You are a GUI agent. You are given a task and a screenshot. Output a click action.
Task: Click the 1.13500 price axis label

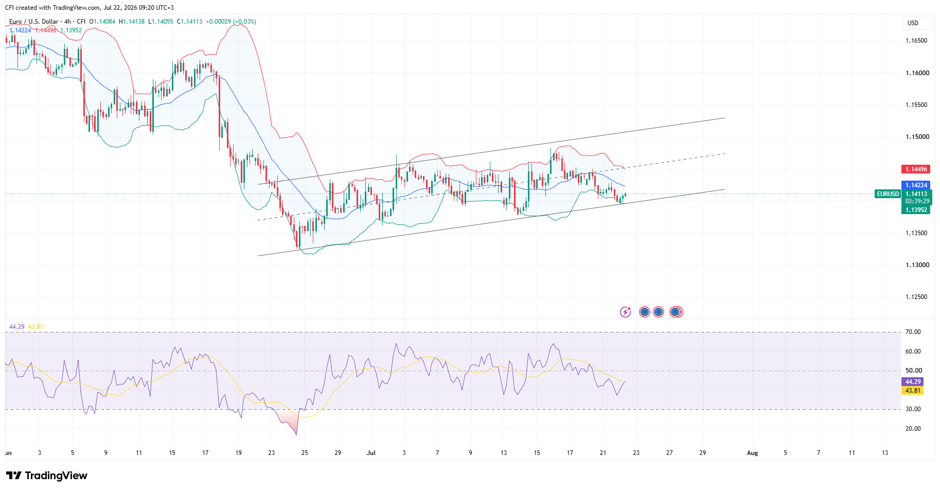pos(917,233)
